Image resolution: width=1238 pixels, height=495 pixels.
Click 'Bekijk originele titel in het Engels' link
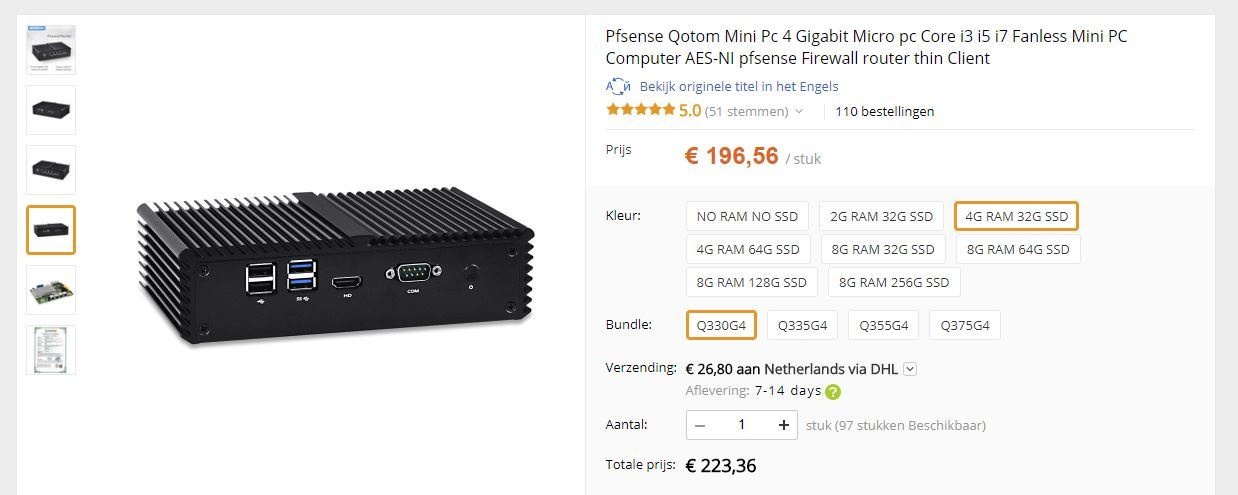click(739, 86)
